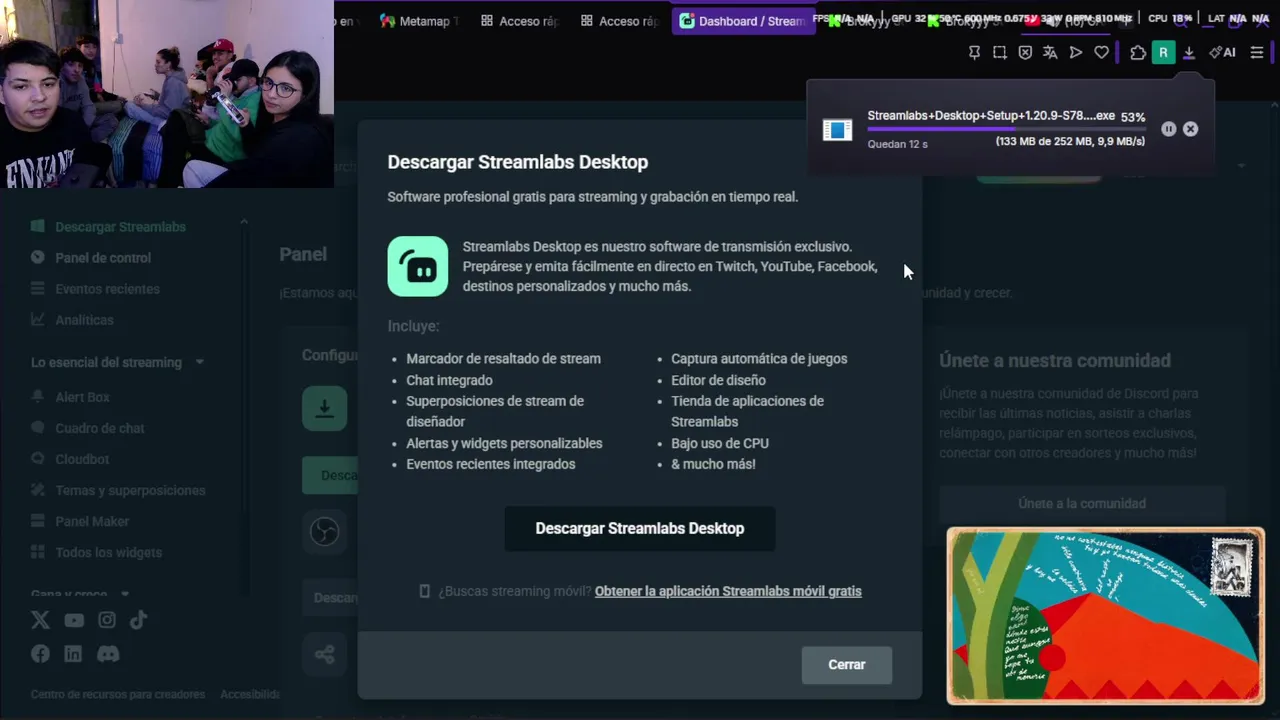Open Streamlabs Discord social link
This screenshot has height=720, width=1280.
pos(108,654)
